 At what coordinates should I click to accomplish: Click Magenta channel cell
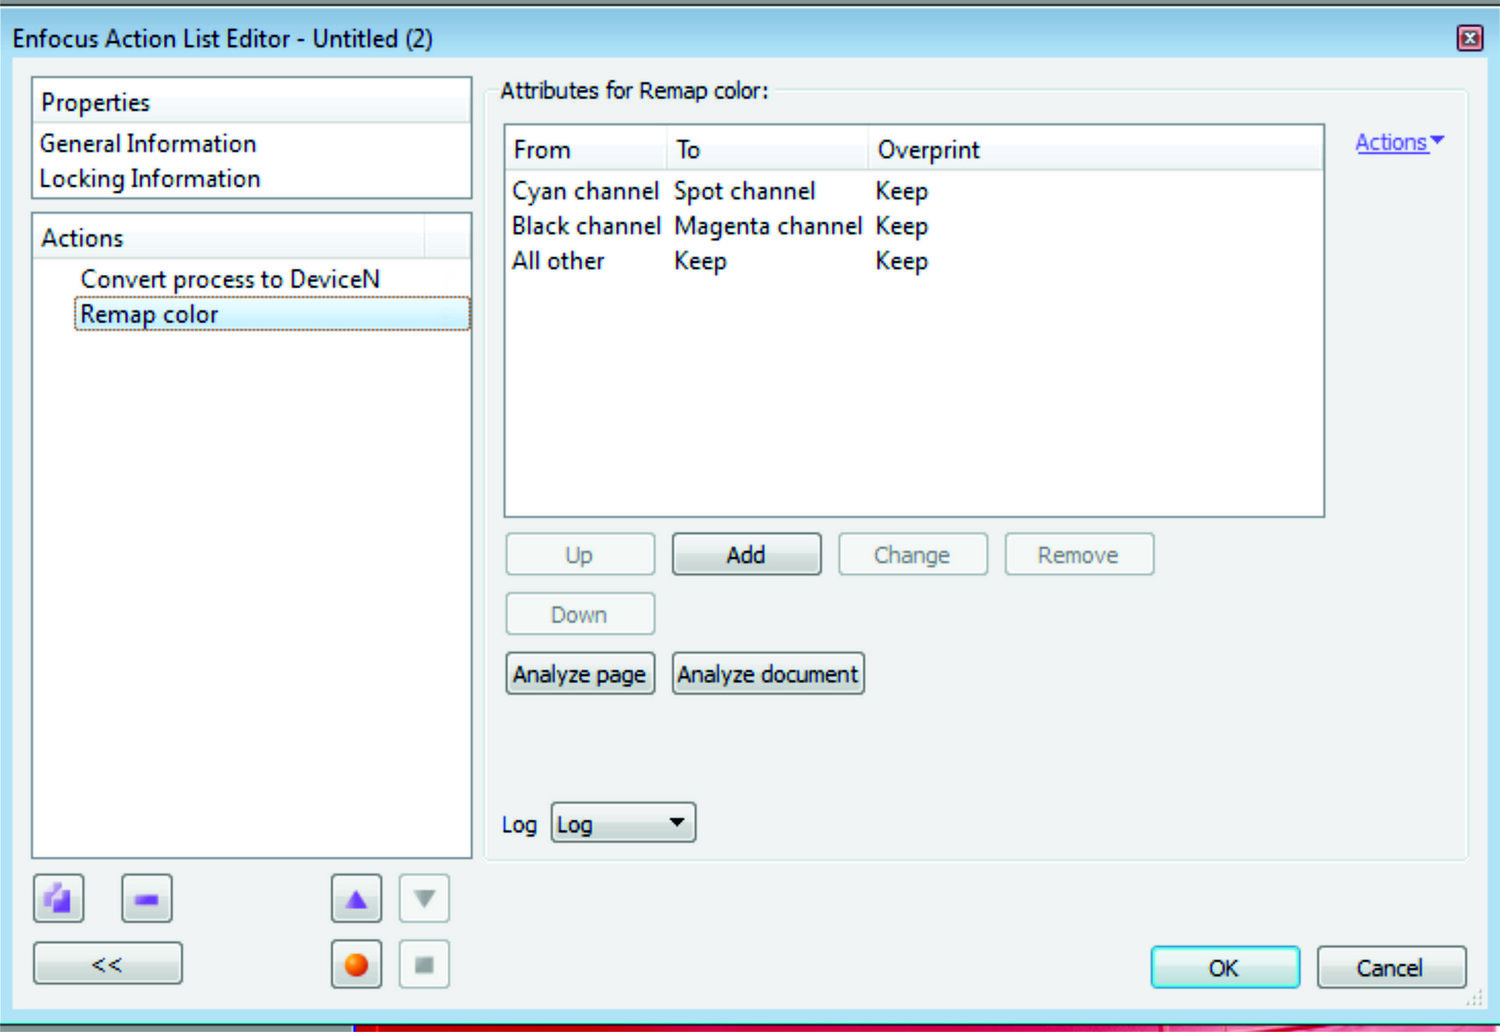click(768, 226)
